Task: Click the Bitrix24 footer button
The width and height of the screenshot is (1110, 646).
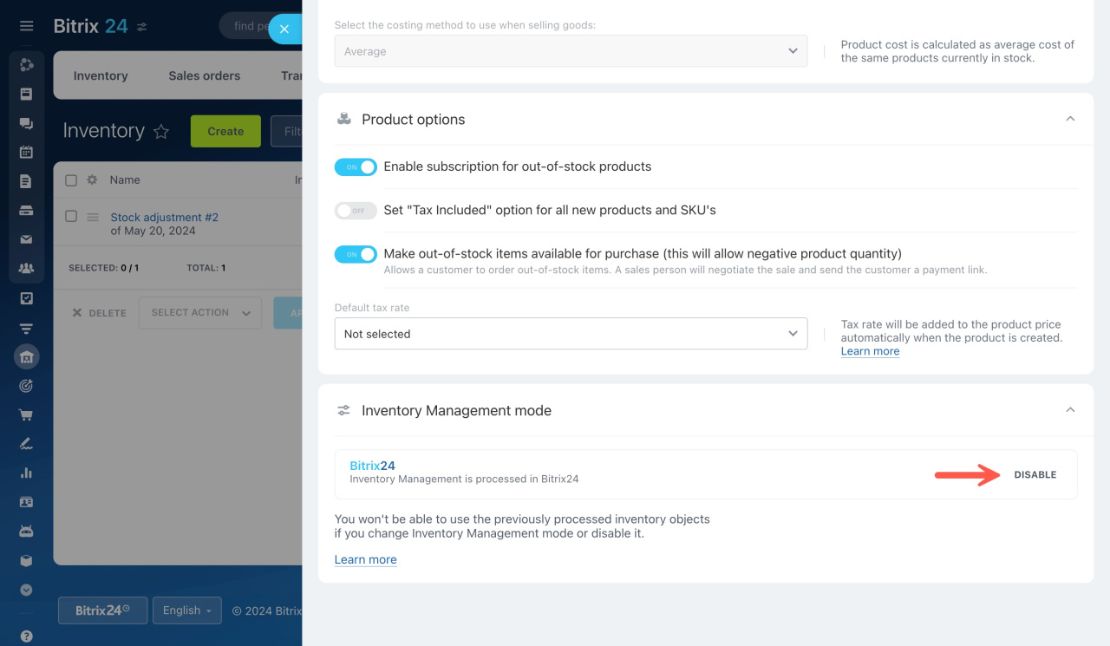Action: 103,610
